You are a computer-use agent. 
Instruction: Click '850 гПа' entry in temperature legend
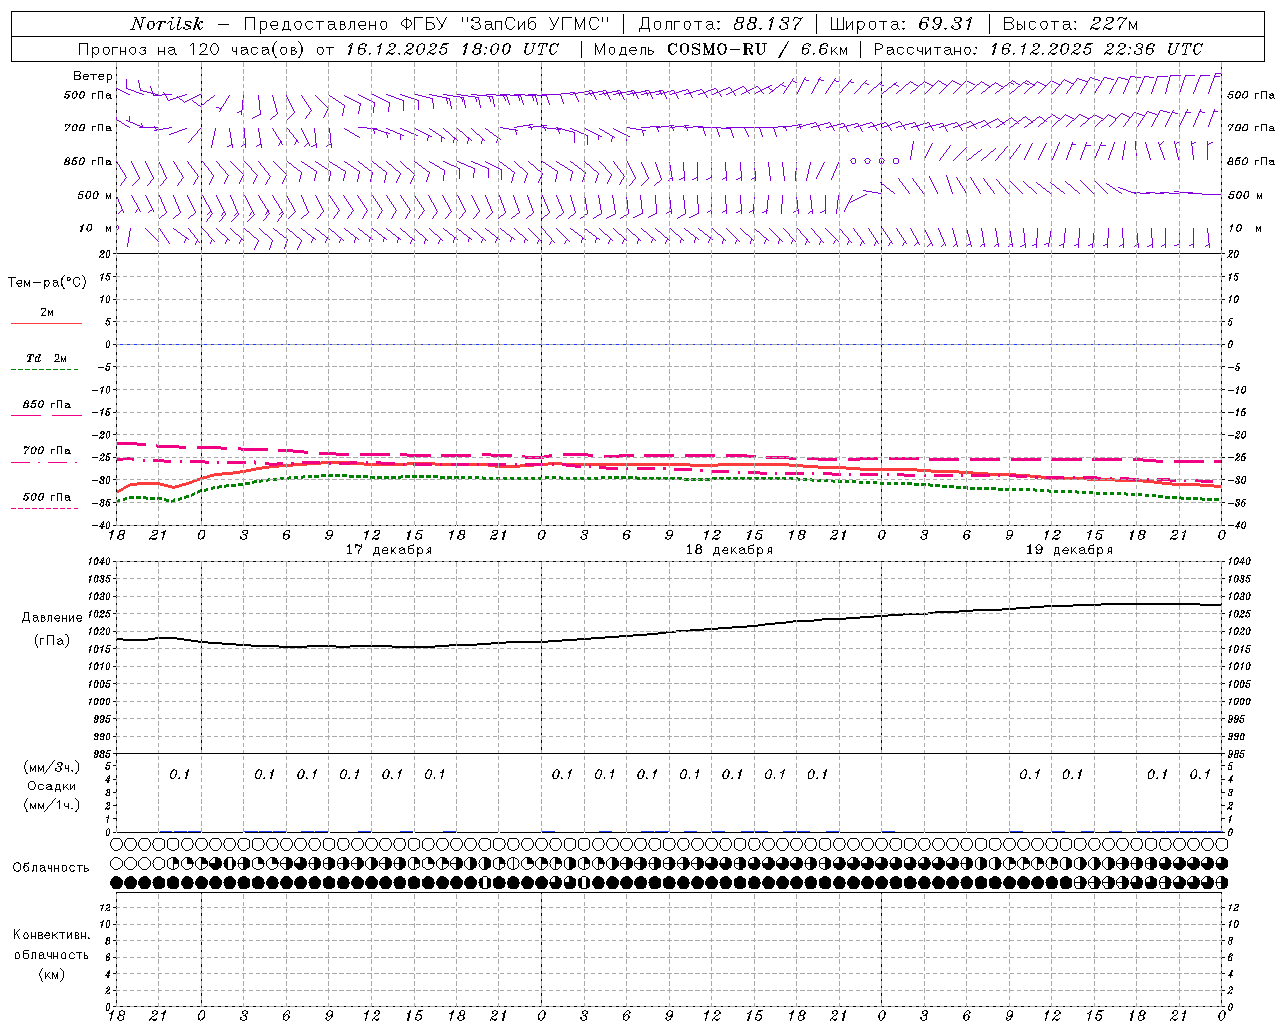tap(47, 405)
